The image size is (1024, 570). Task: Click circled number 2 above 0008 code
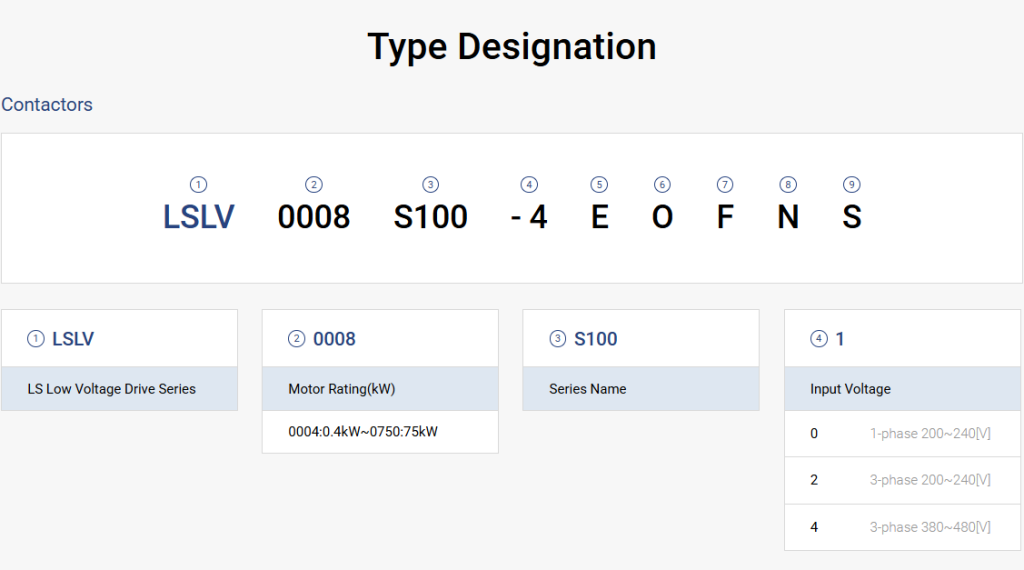(x=313, y=185)
